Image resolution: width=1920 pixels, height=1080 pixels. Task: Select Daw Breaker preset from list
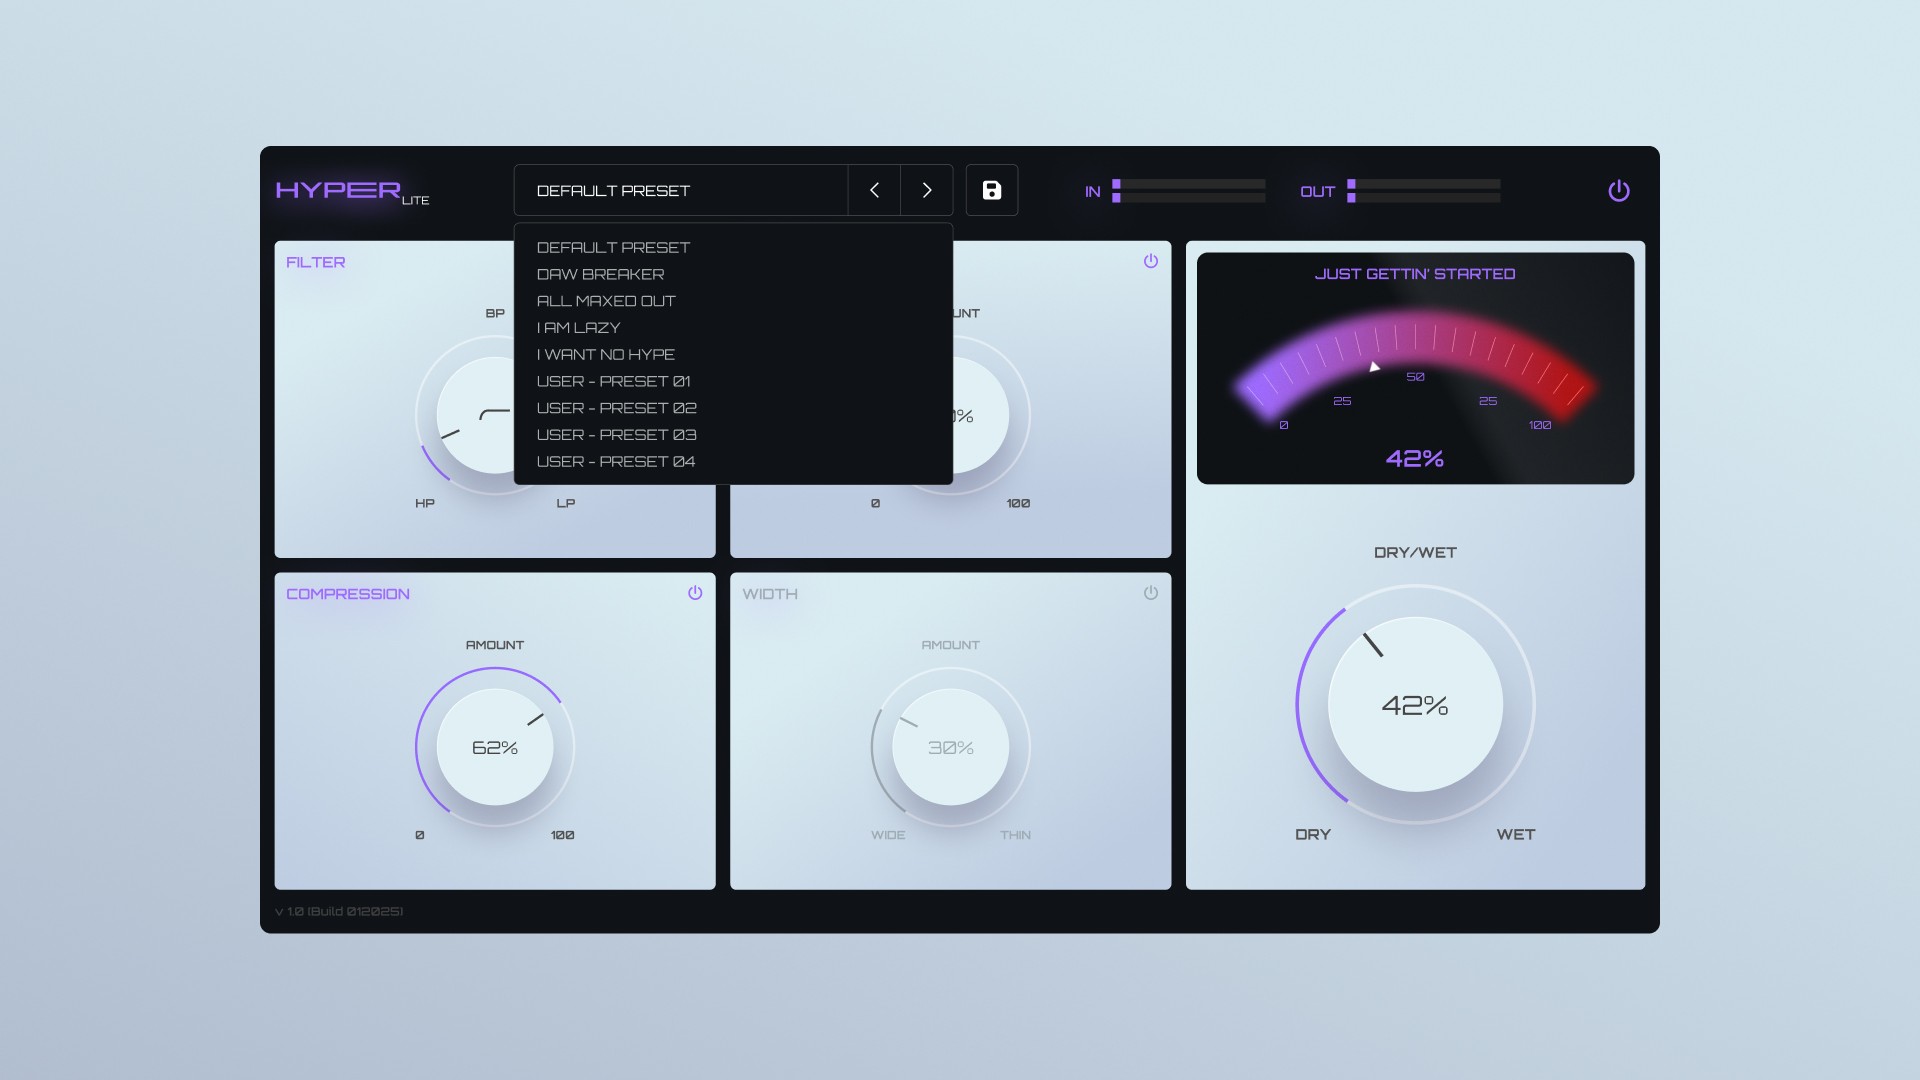[600, 274]
